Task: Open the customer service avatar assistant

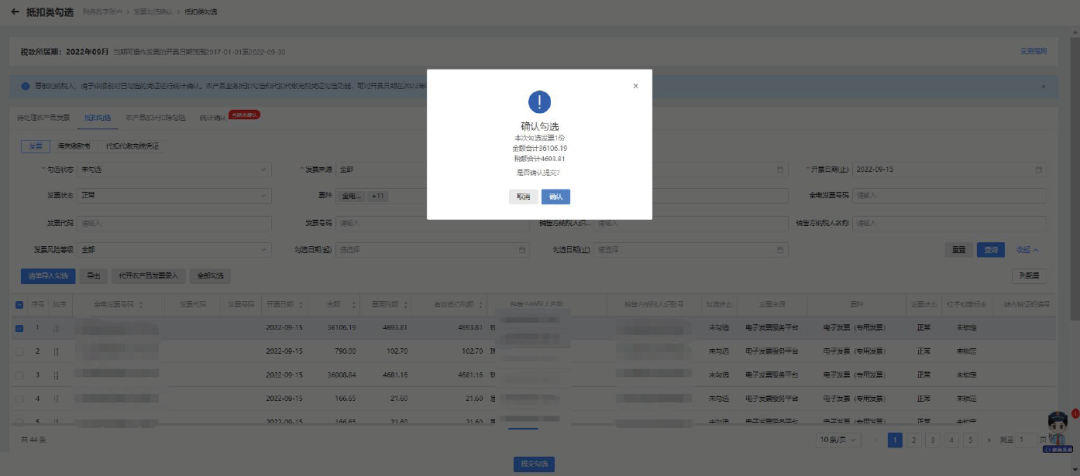Action: point(1058,428)
